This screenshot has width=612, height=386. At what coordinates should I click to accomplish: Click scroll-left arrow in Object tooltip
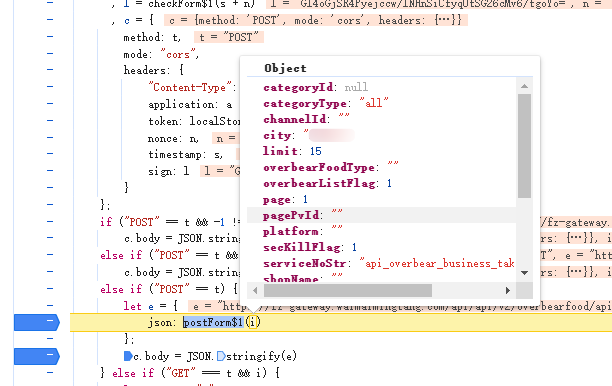[x=255, y=290]
